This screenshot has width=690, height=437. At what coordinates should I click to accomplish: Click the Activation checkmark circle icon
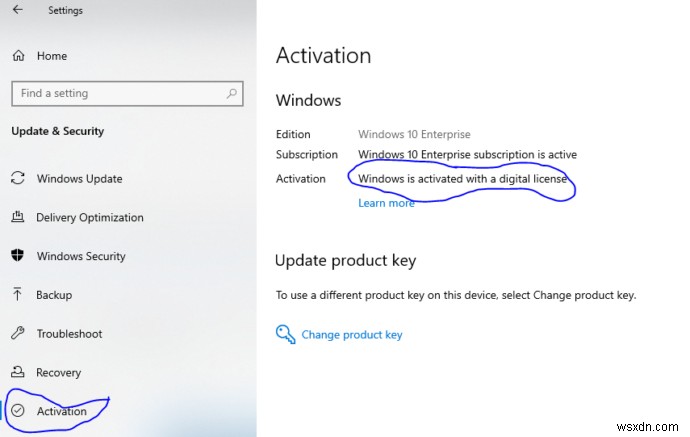point(18,411)
